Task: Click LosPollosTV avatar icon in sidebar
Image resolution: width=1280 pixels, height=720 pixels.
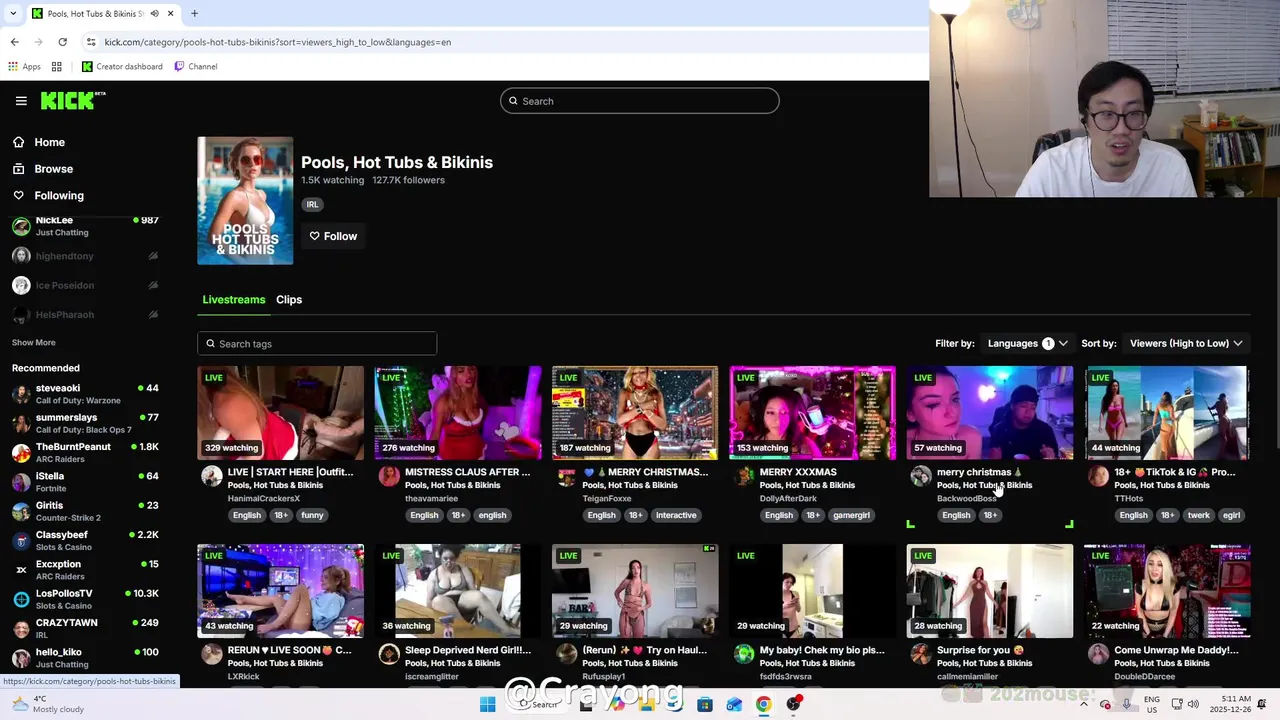Action: pyautogui.click(x=21, y=599)
